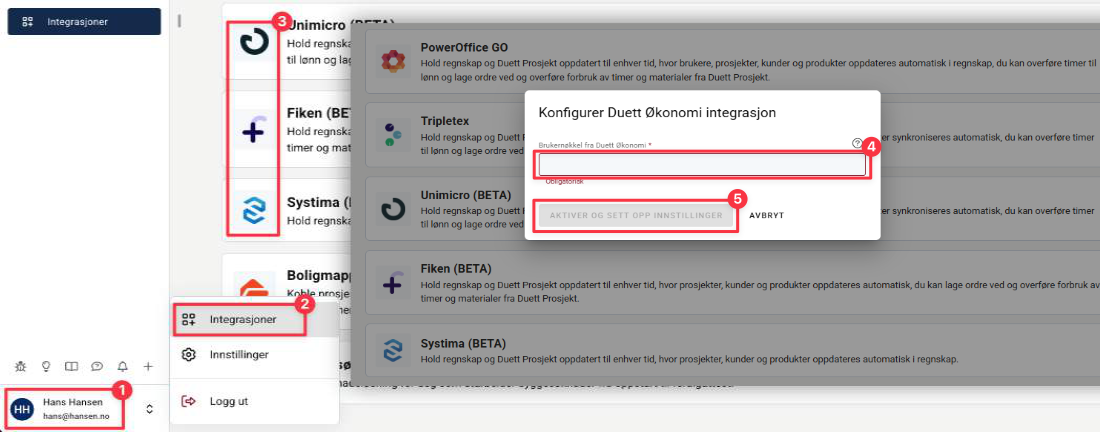Click the plus icon in sidebar footer
This screenshot has height=432, width=1100.
148,366
